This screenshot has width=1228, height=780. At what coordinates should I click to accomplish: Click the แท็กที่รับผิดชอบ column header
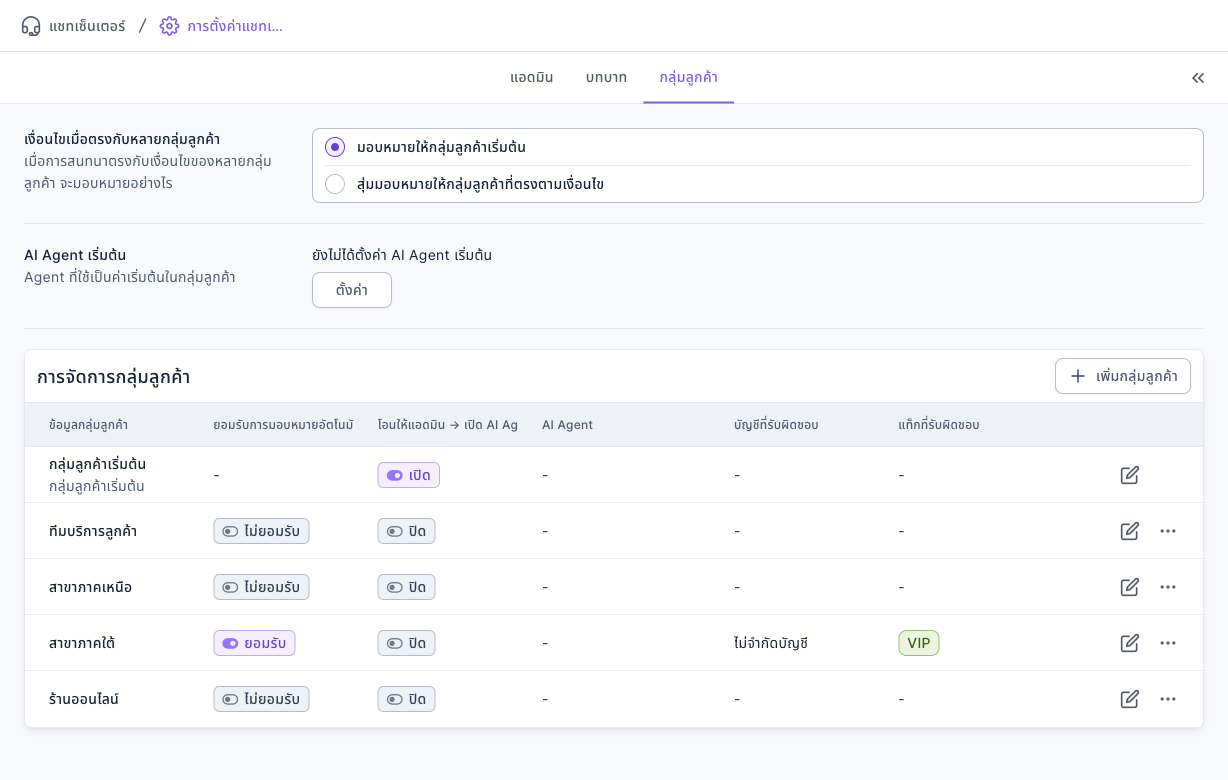pyautogui.click(x=939, y=425)
